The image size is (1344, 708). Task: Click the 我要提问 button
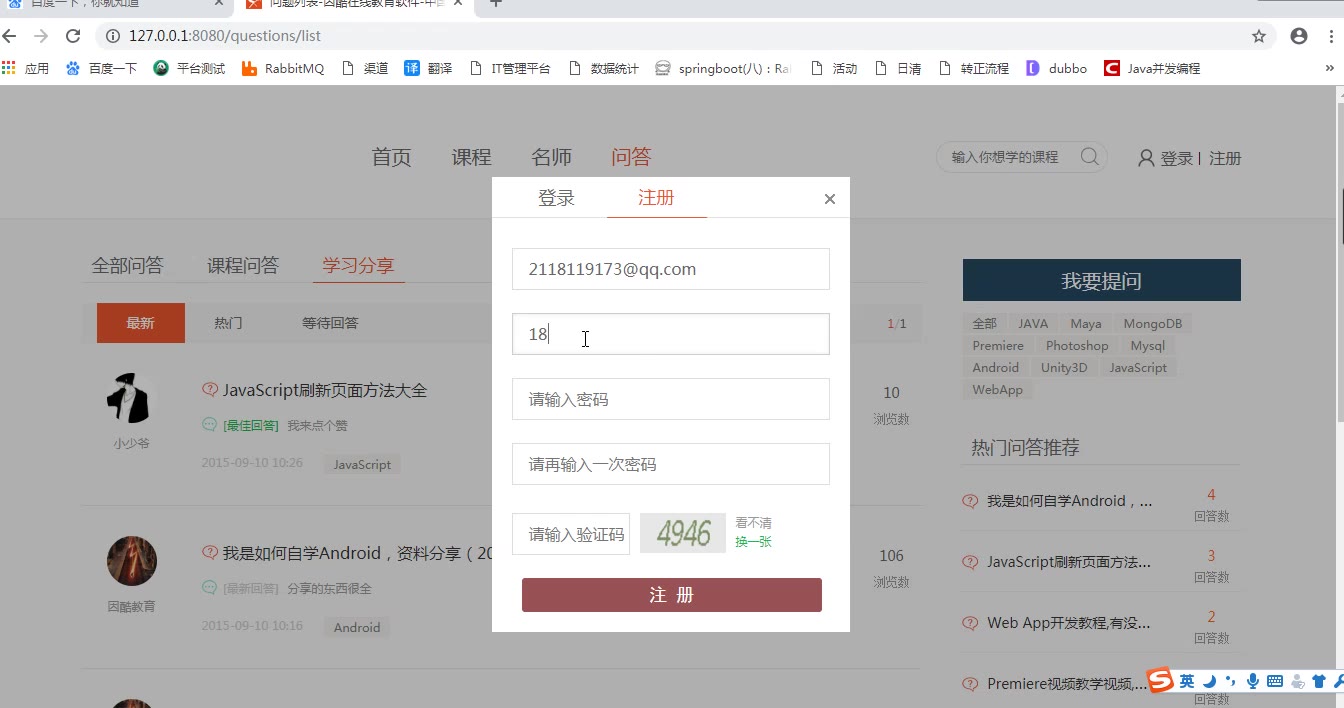(x=1101, y=280)
